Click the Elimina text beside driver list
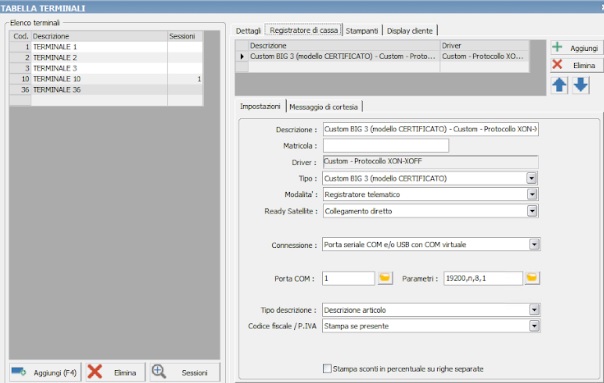604x383 pixels. pos(584,66)
